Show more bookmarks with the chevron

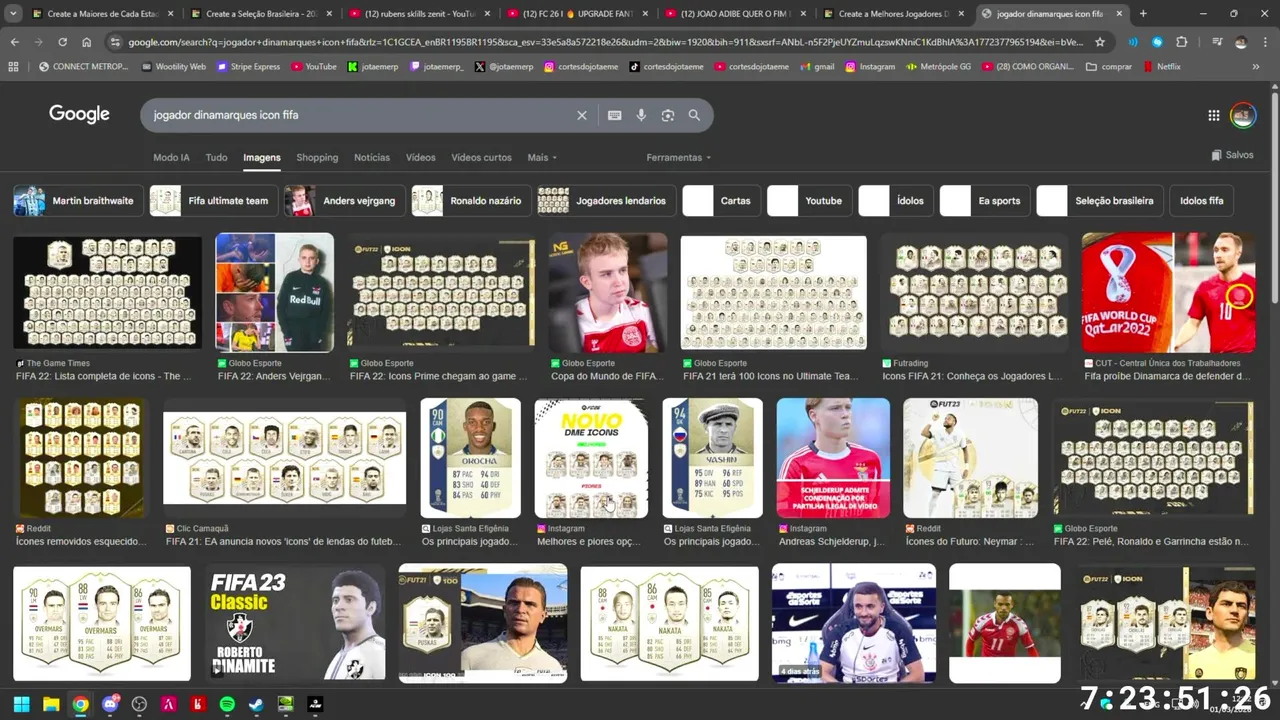point(1255,66)
